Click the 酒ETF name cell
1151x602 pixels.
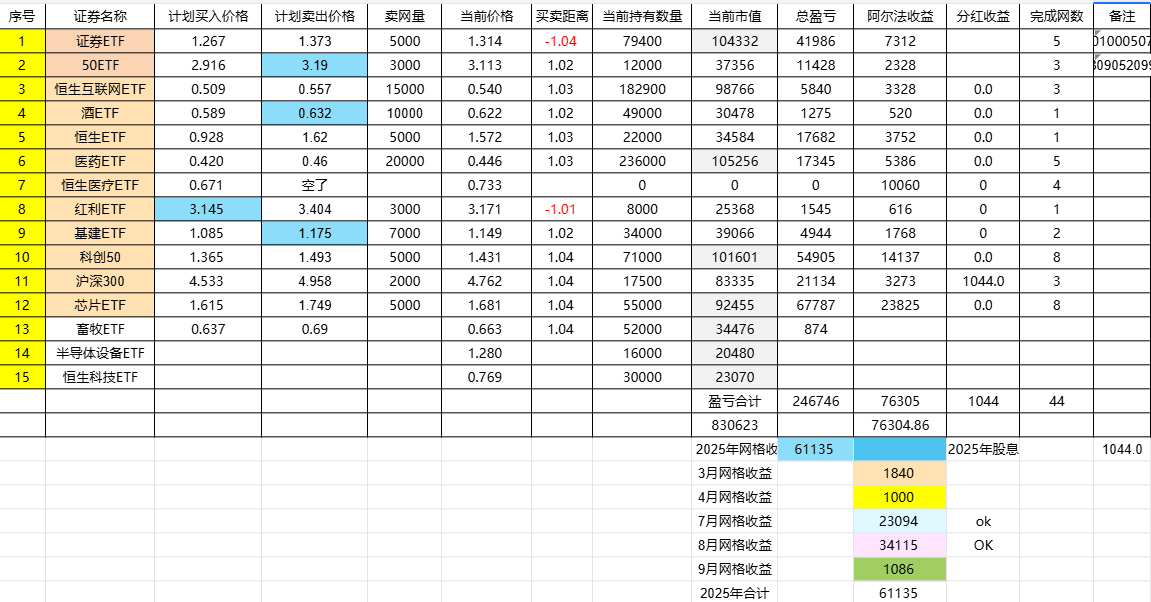[100, 113]
